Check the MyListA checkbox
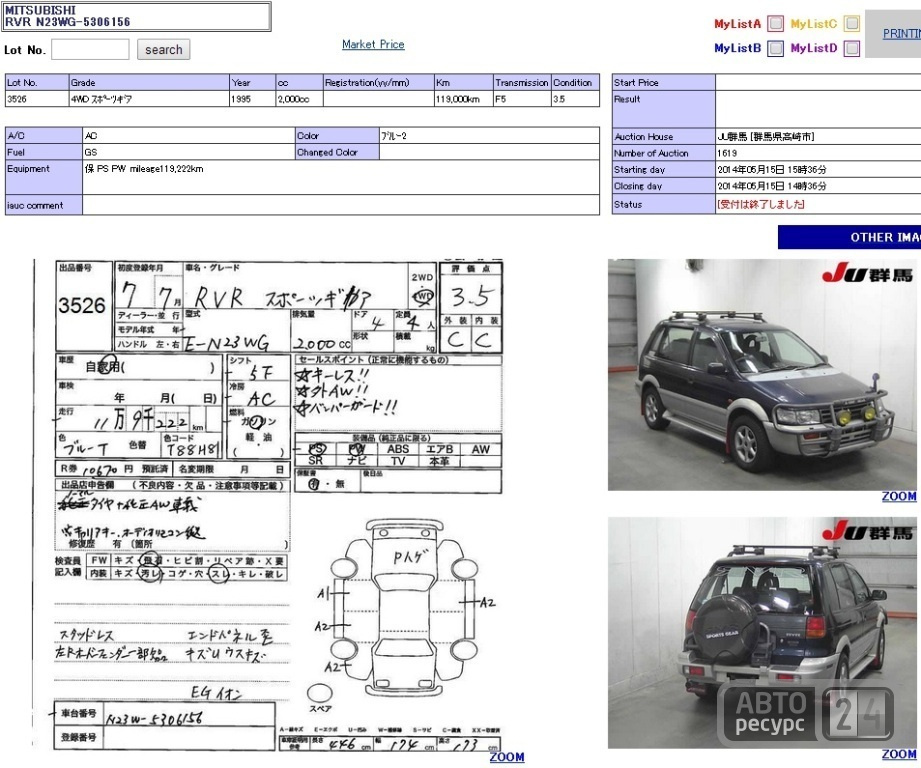Image resolution: width=921 pixels, height=768 pixels. (775, 23)
